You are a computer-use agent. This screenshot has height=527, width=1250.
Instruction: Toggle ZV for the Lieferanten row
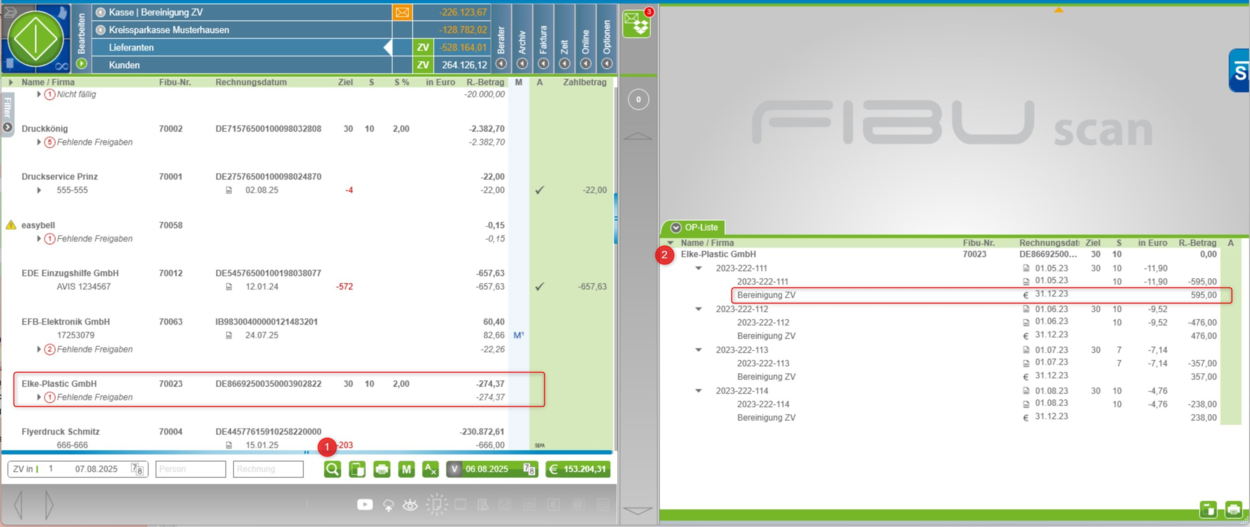(x=422, y=47)
